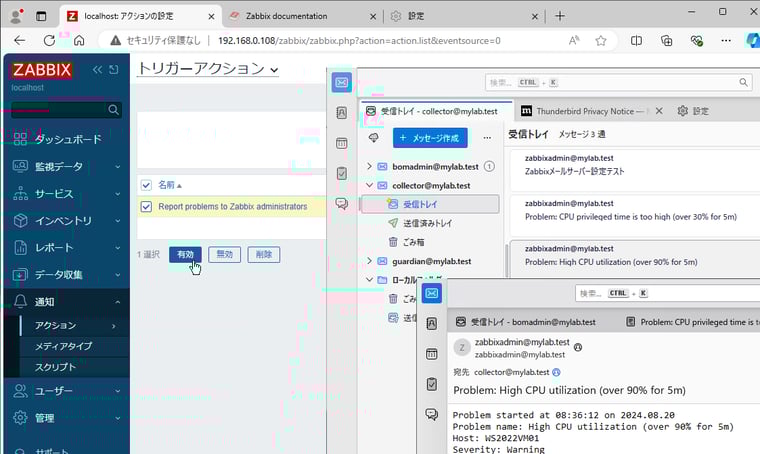Switch to the Zabbix documentation browser tab

[x=303, y=16]
